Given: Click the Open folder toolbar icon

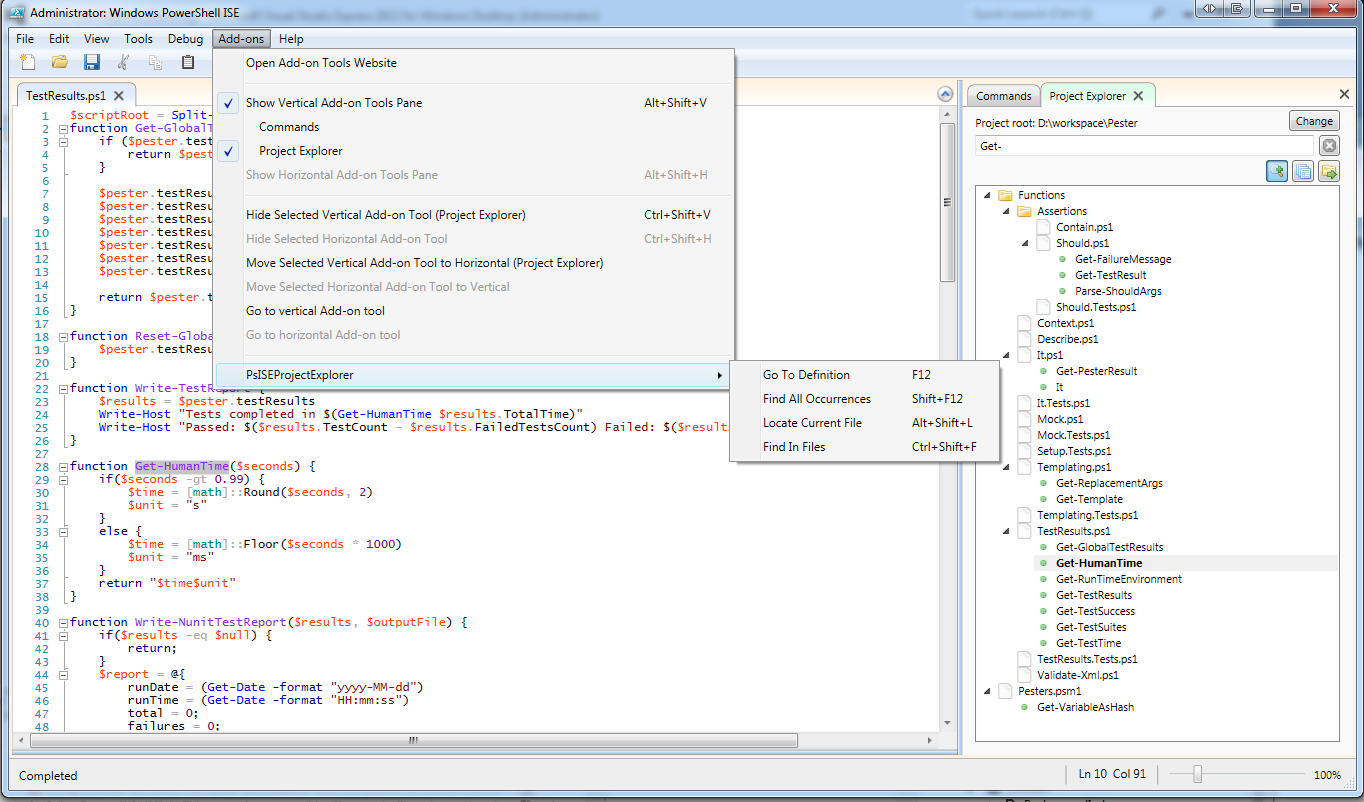Looking at the screenshot, I should [x=60, y=62].
